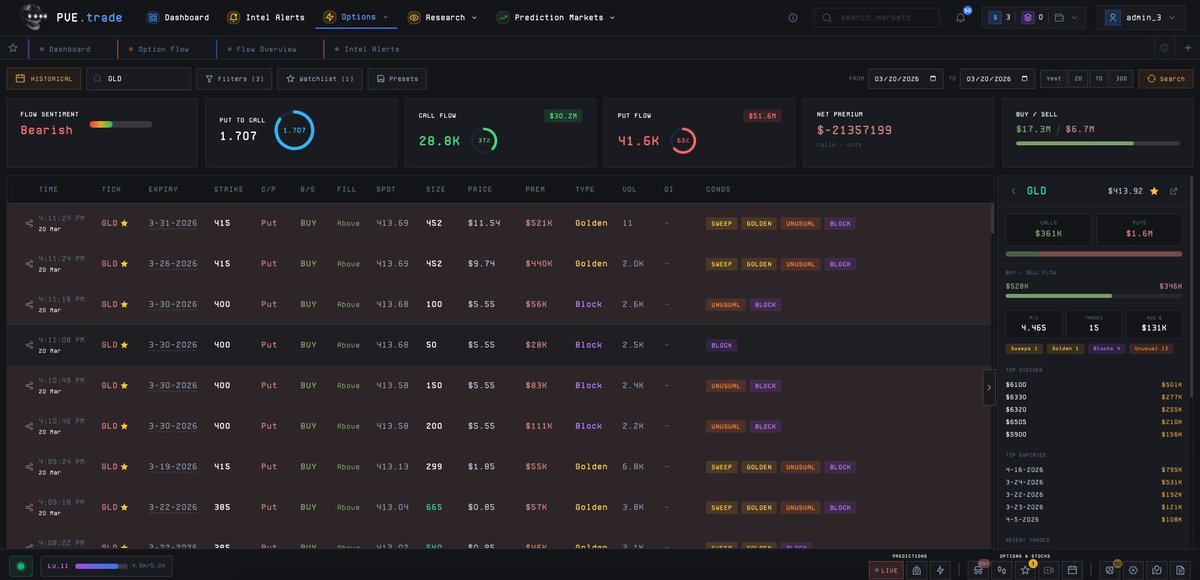Click the blue dollar credits icon
1200x580 pixels.
pos(995,17)
